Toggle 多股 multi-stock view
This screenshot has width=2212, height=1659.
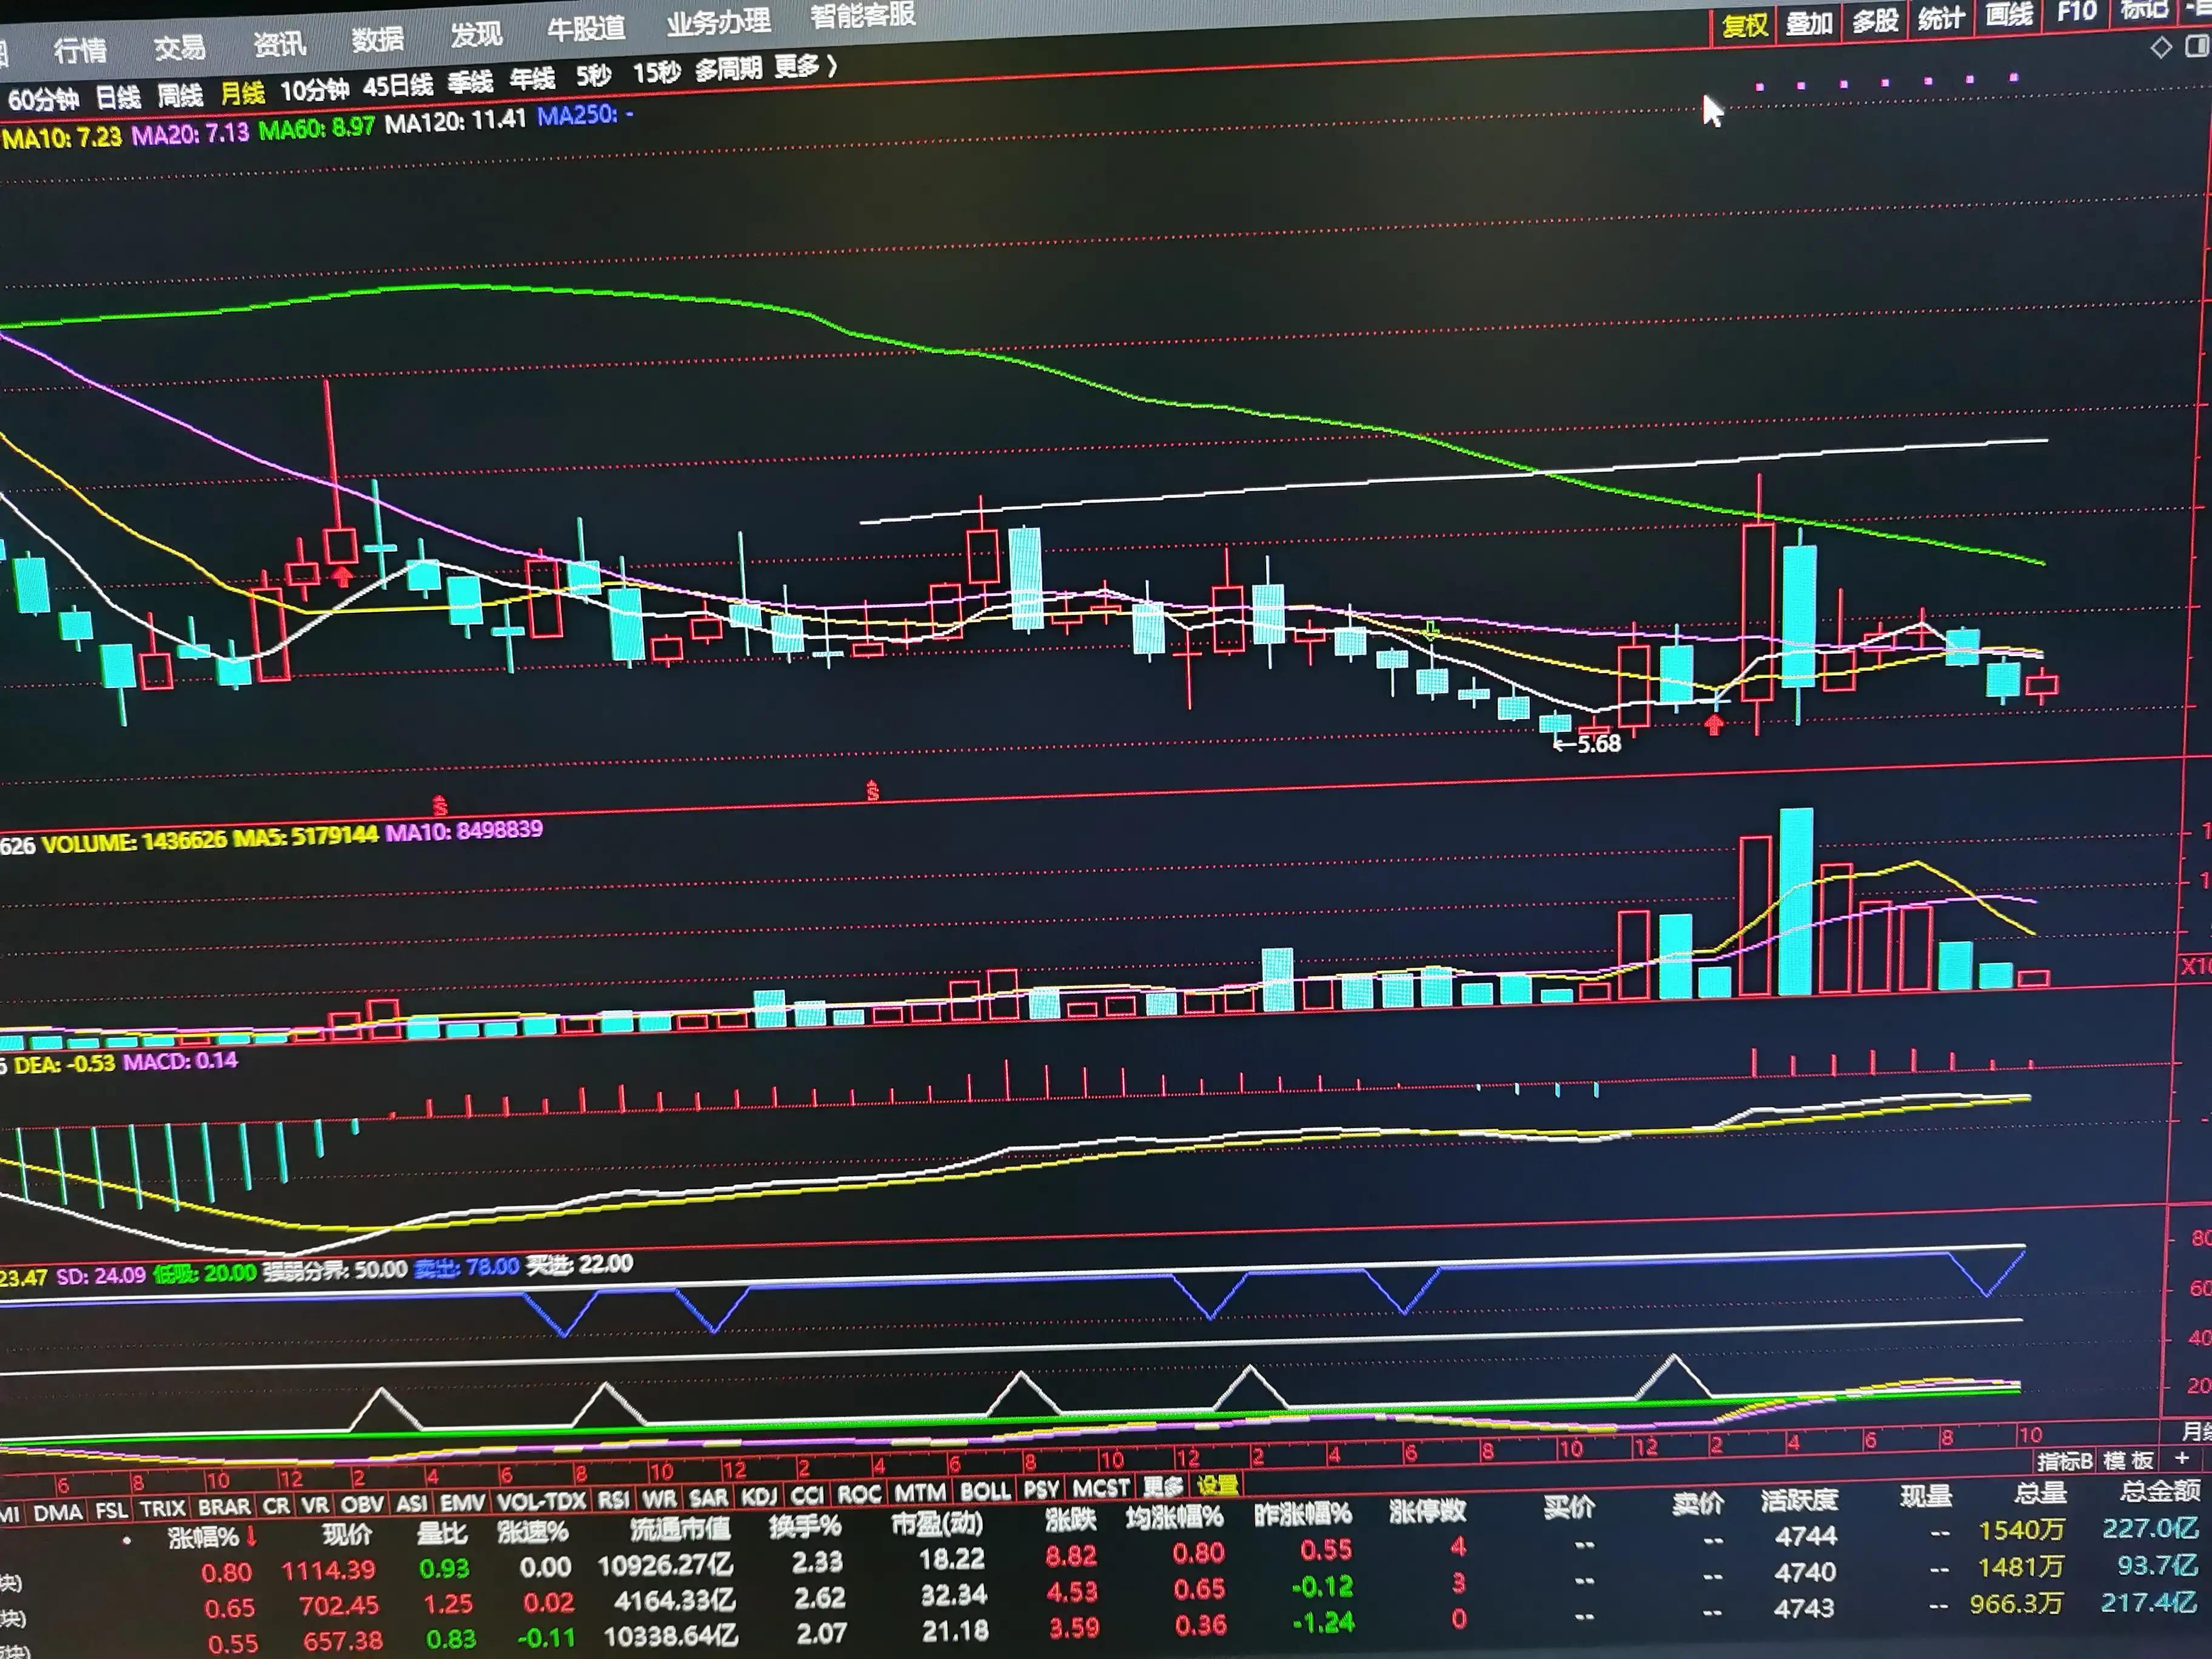(x=1875, y=21)
